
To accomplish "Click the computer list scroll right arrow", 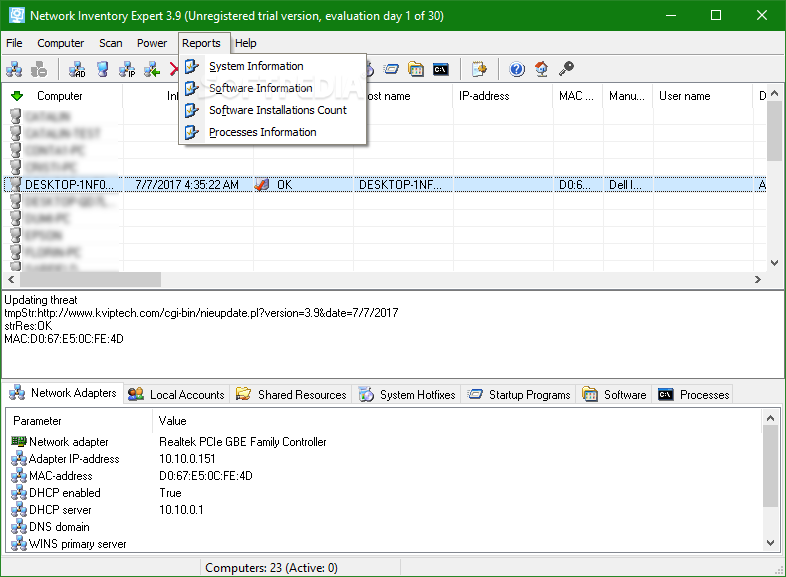I will [x=757, y=280].
